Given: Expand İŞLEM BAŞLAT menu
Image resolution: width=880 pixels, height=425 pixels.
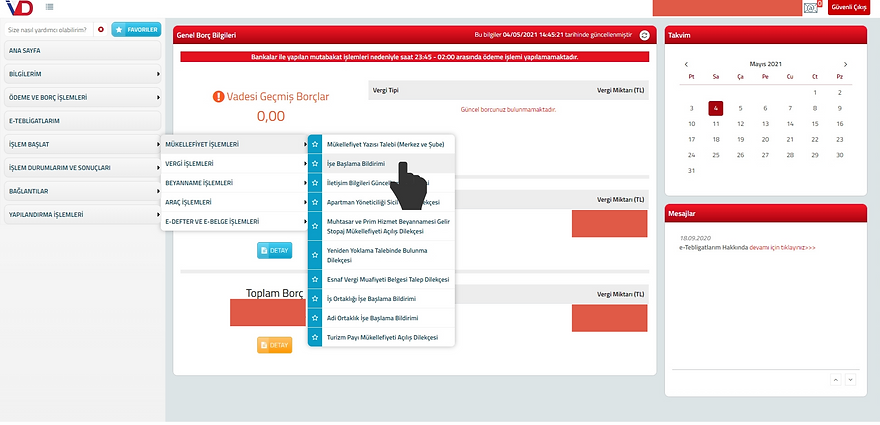Looking at the screenshot, I should [x=82, y=144].
